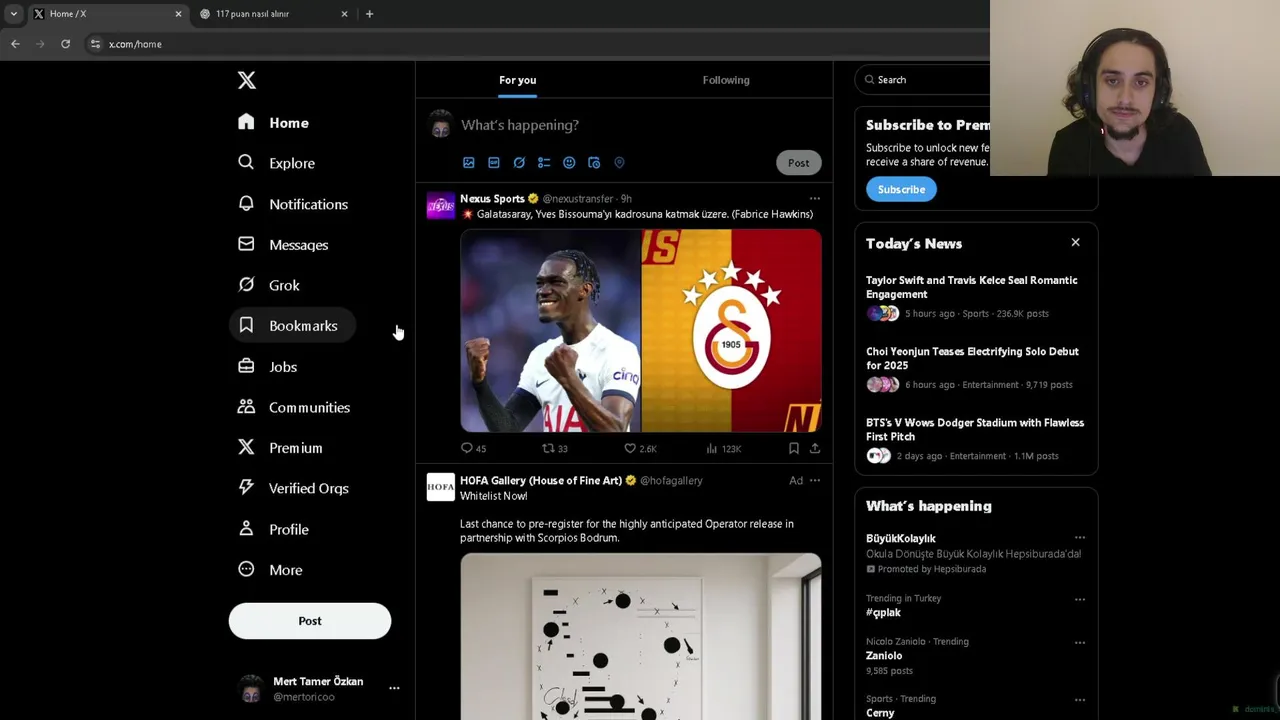Open Nexus Sports post options menu
This screenshot has width=1280, height=720.
pos(814,199)
